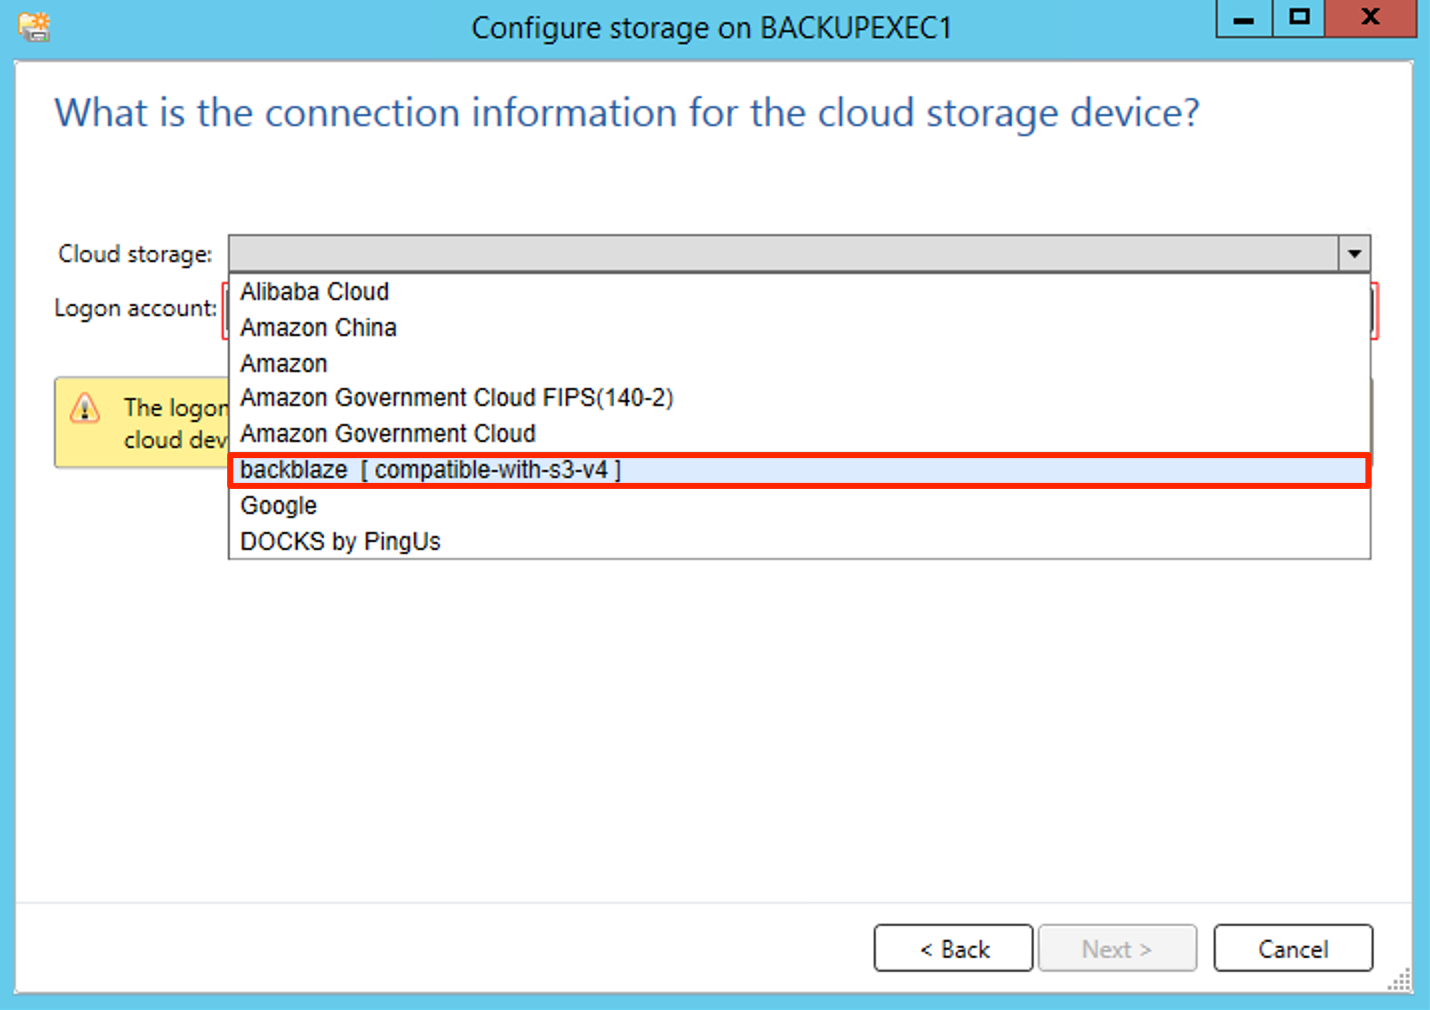Screen dimensions: 1430x1010
Task: Click the yellow warning triangle icon
Action: 85,408
